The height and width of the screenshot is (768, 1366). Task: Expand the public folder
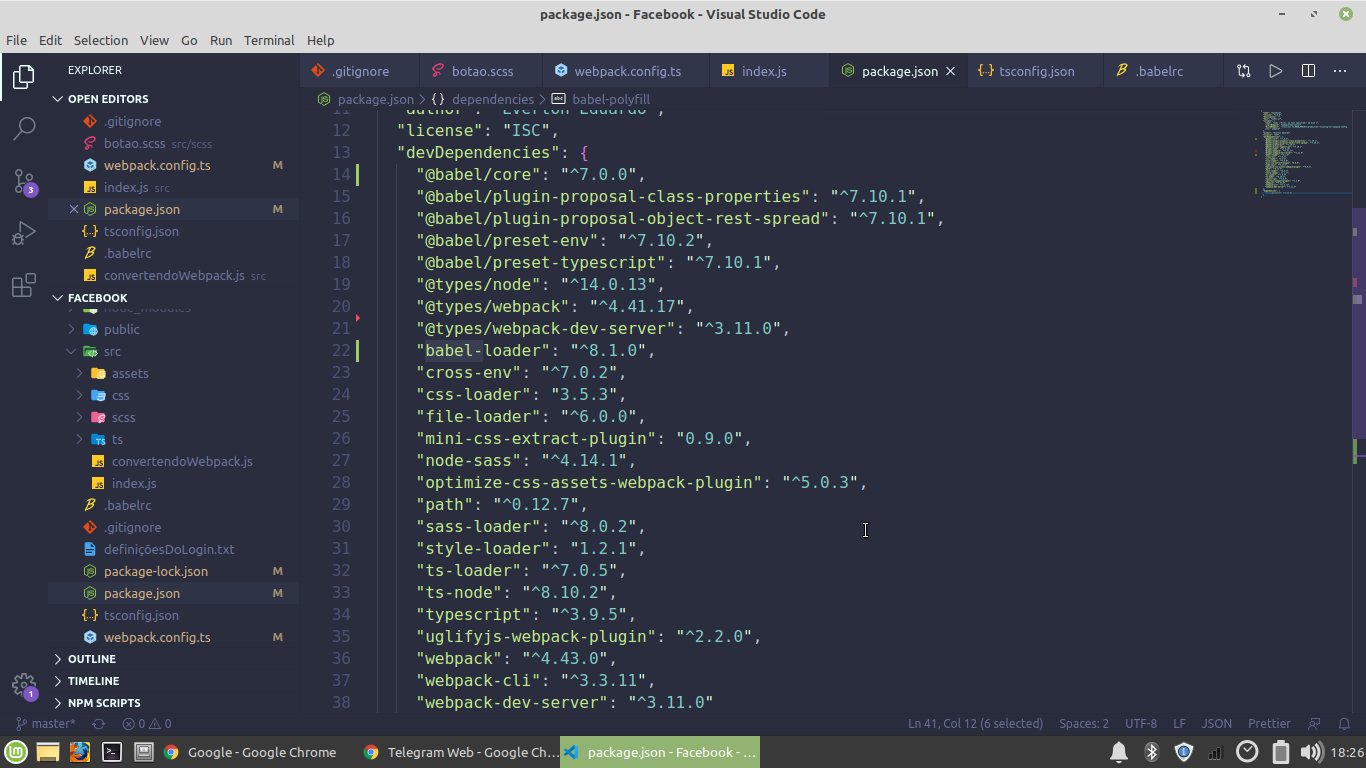(173, 329)
